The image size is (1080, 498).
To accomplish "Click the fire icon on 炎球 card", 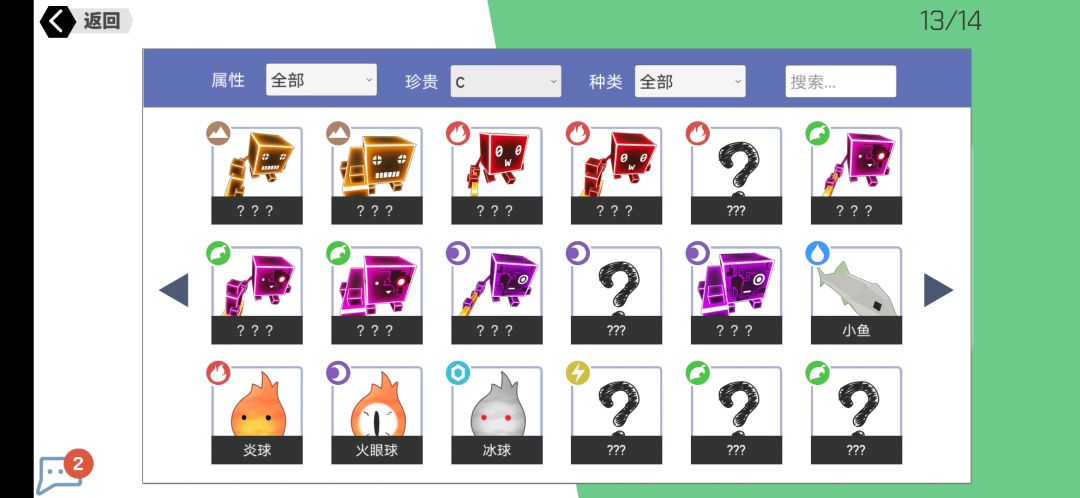I will click(x=218, y=373).
